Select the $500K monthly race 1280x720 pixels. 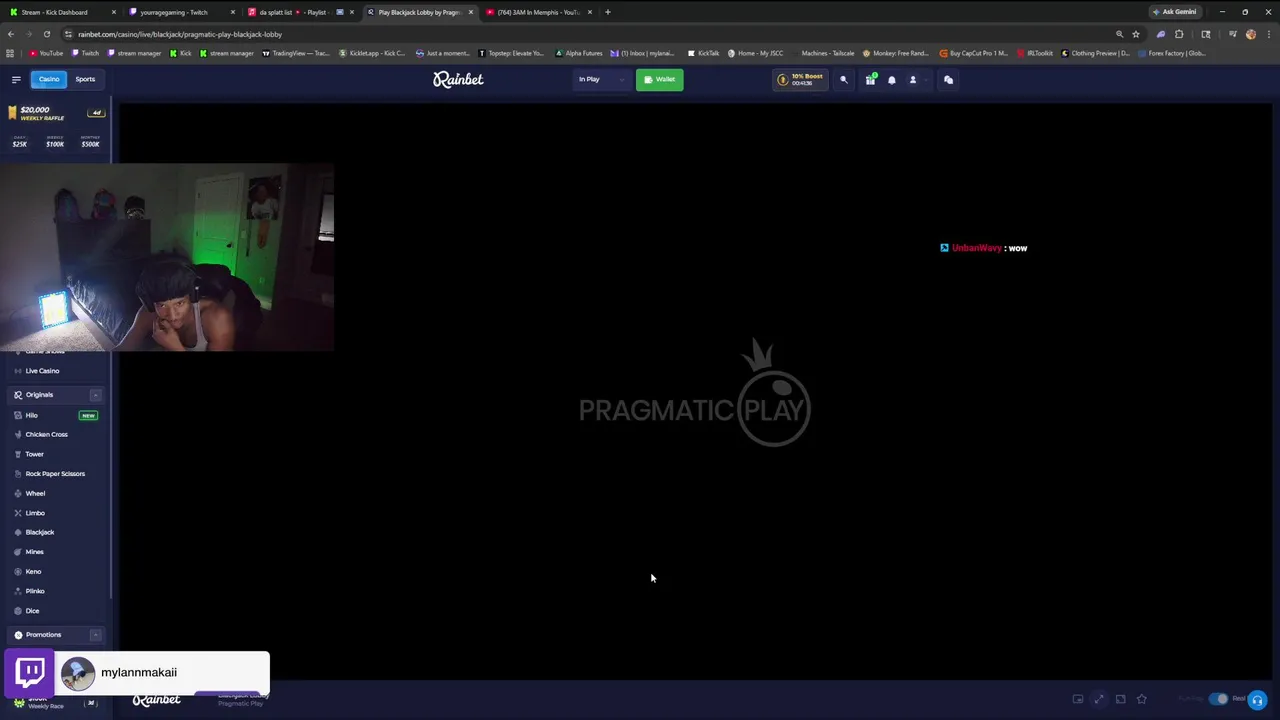tap(90, 141)
